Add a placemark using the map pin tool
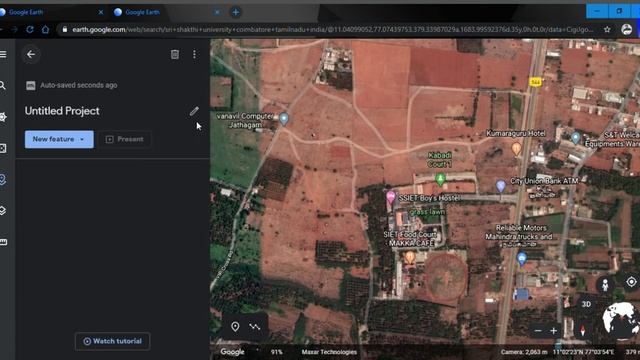Screen dimensions: 640x360 pyautogui.click(x=235, y=327)
